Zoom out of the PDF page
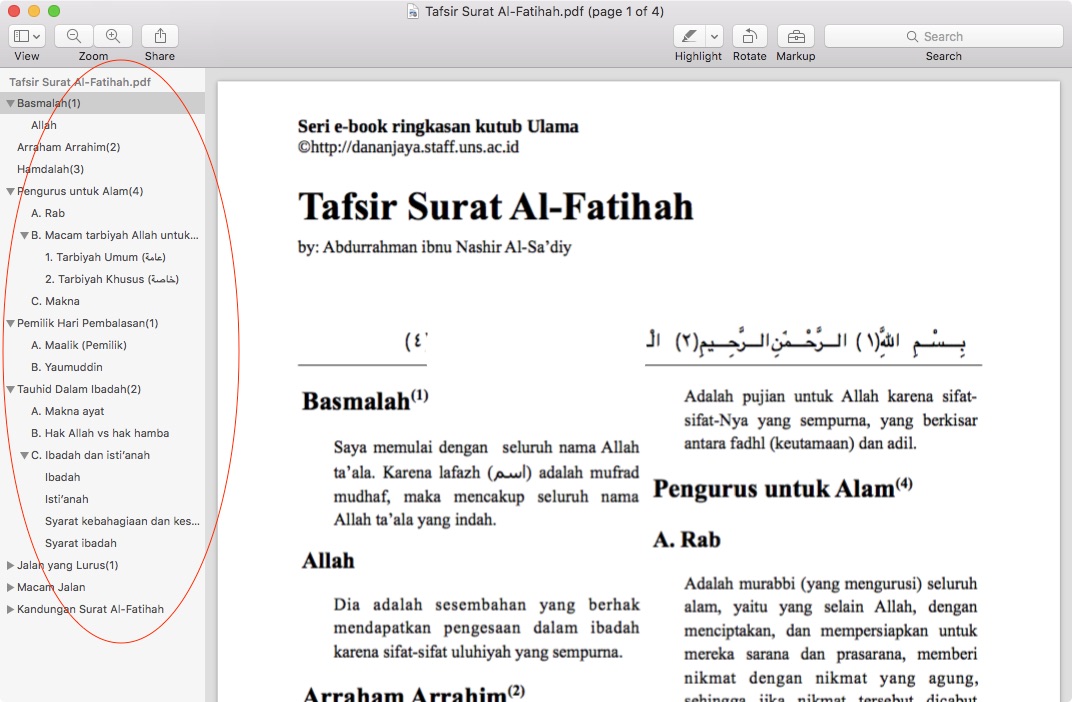 74,36
